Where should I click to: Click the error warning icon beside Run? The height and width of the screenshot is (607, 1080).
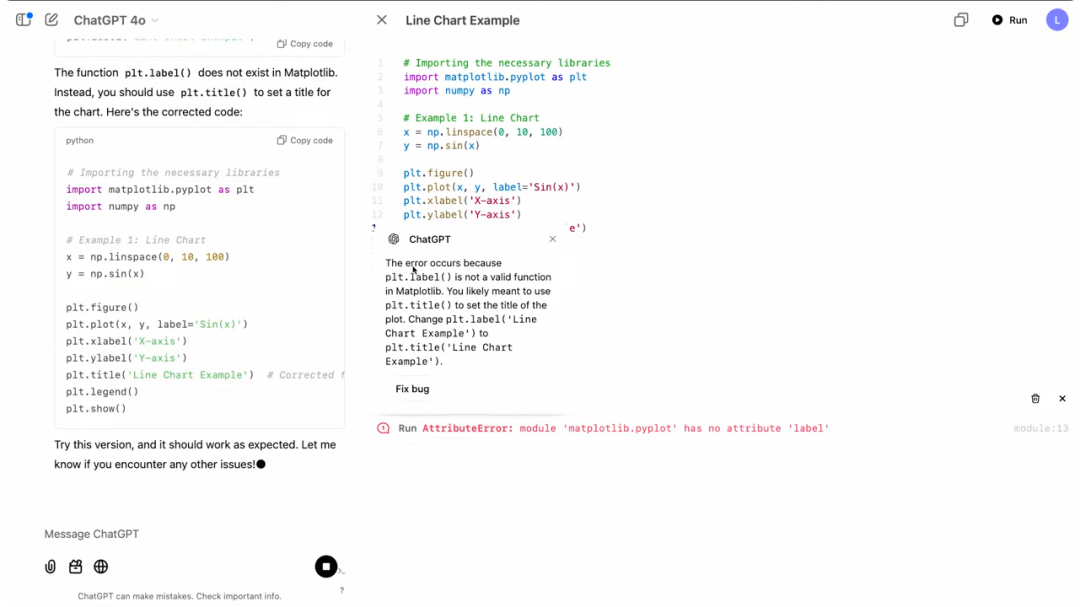click(x=384, y=428)
